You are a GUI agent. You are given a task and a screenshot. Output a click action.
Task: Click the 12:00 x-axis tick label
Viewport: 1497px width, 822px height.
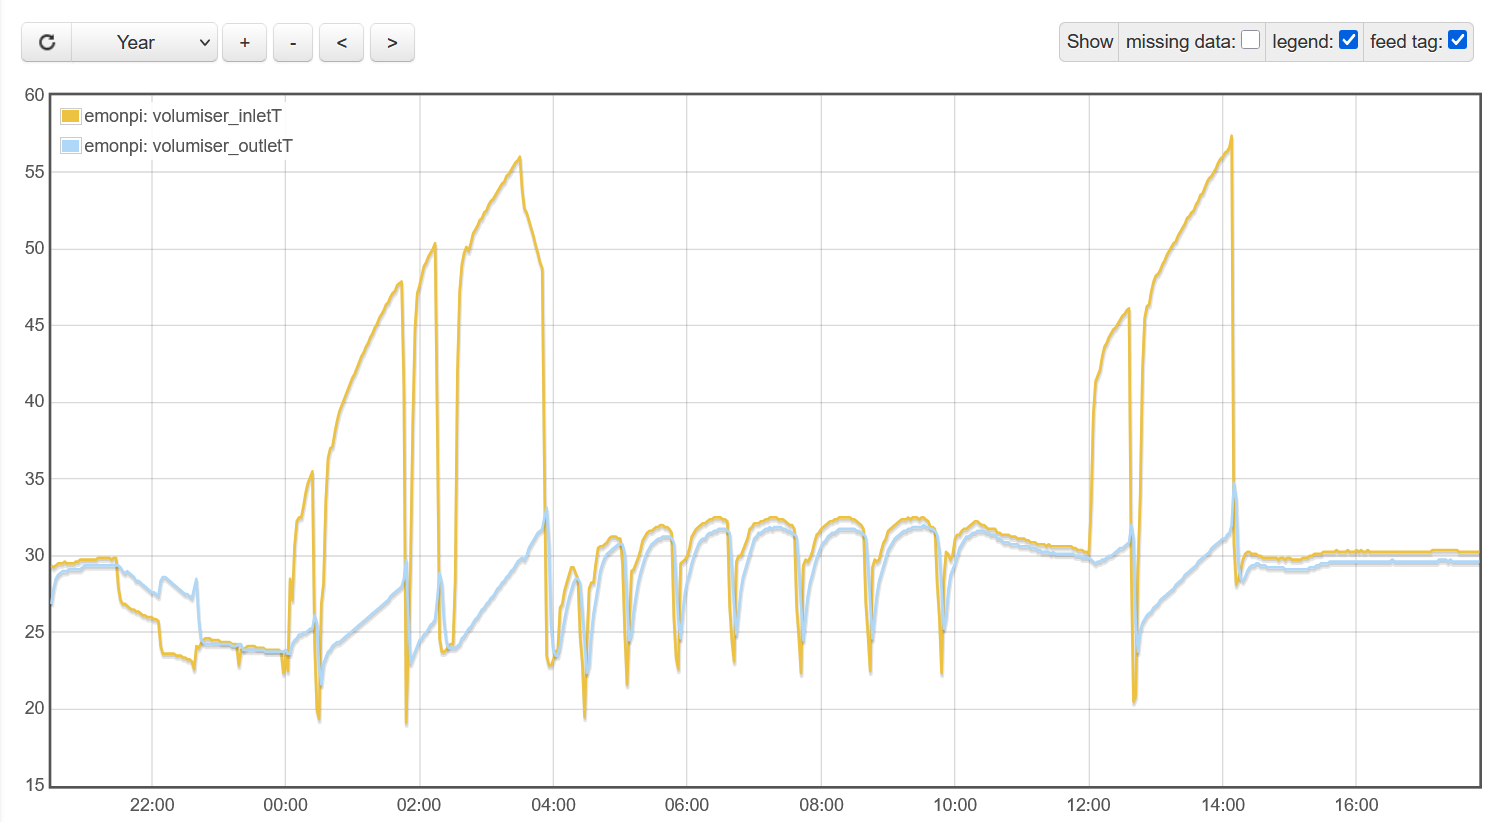tap(1088, 805)
